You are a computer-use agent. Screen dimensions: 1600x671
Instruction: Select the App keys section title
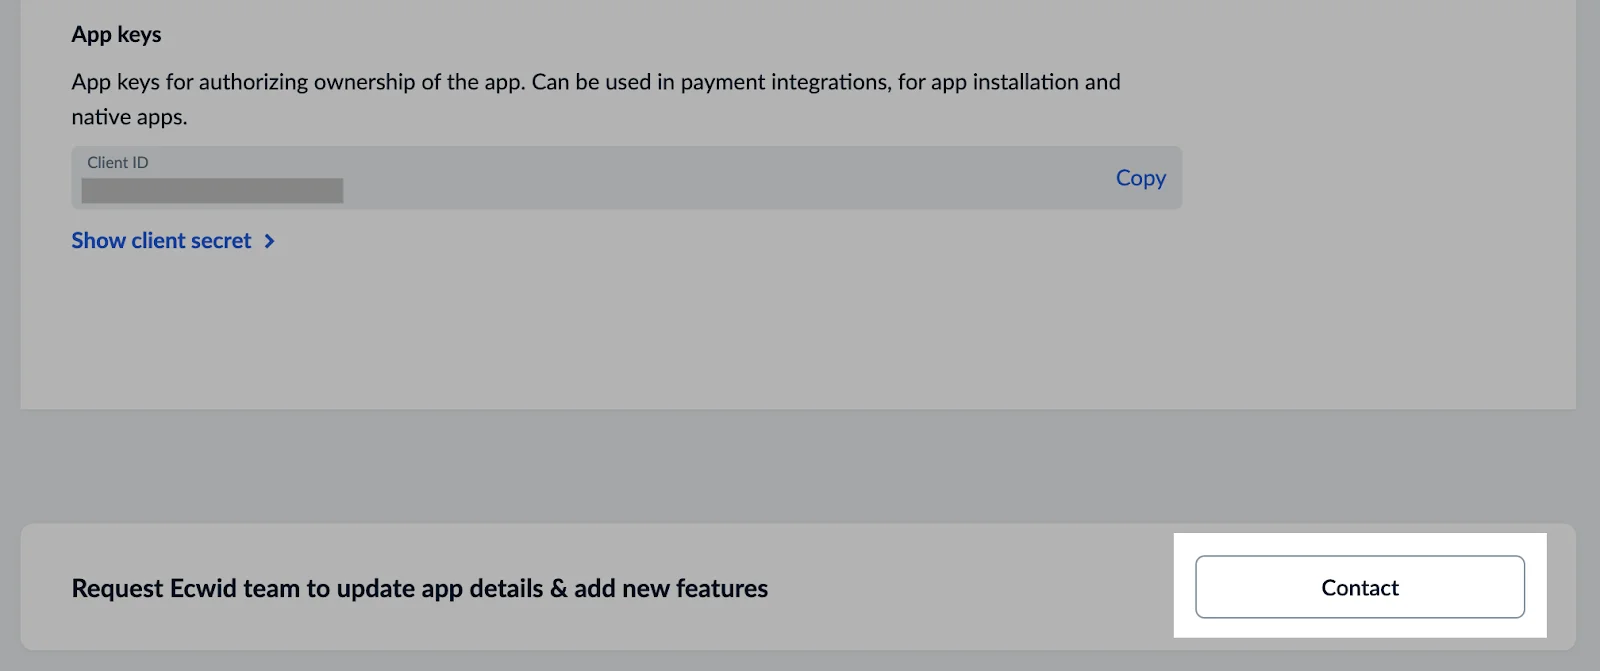[x=116, y=34]
